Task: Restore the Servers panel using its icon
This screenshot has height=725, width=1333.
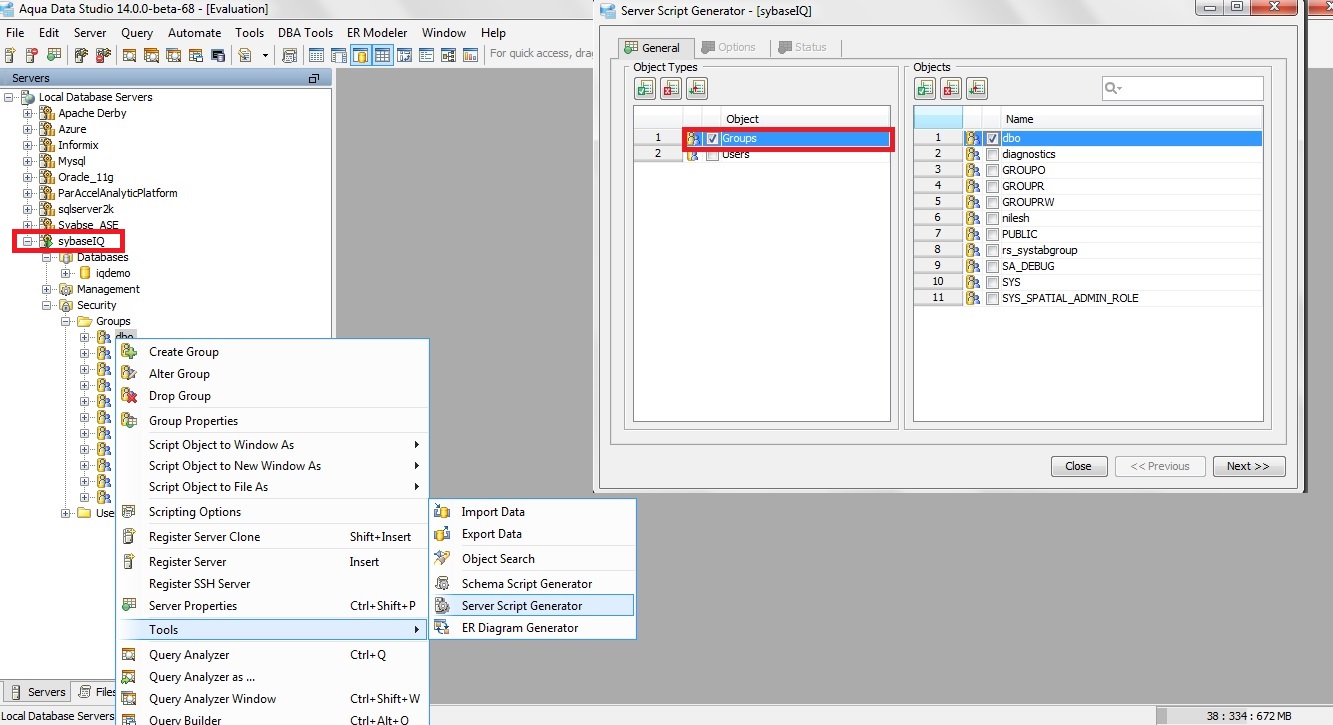Action: [314, 78]
